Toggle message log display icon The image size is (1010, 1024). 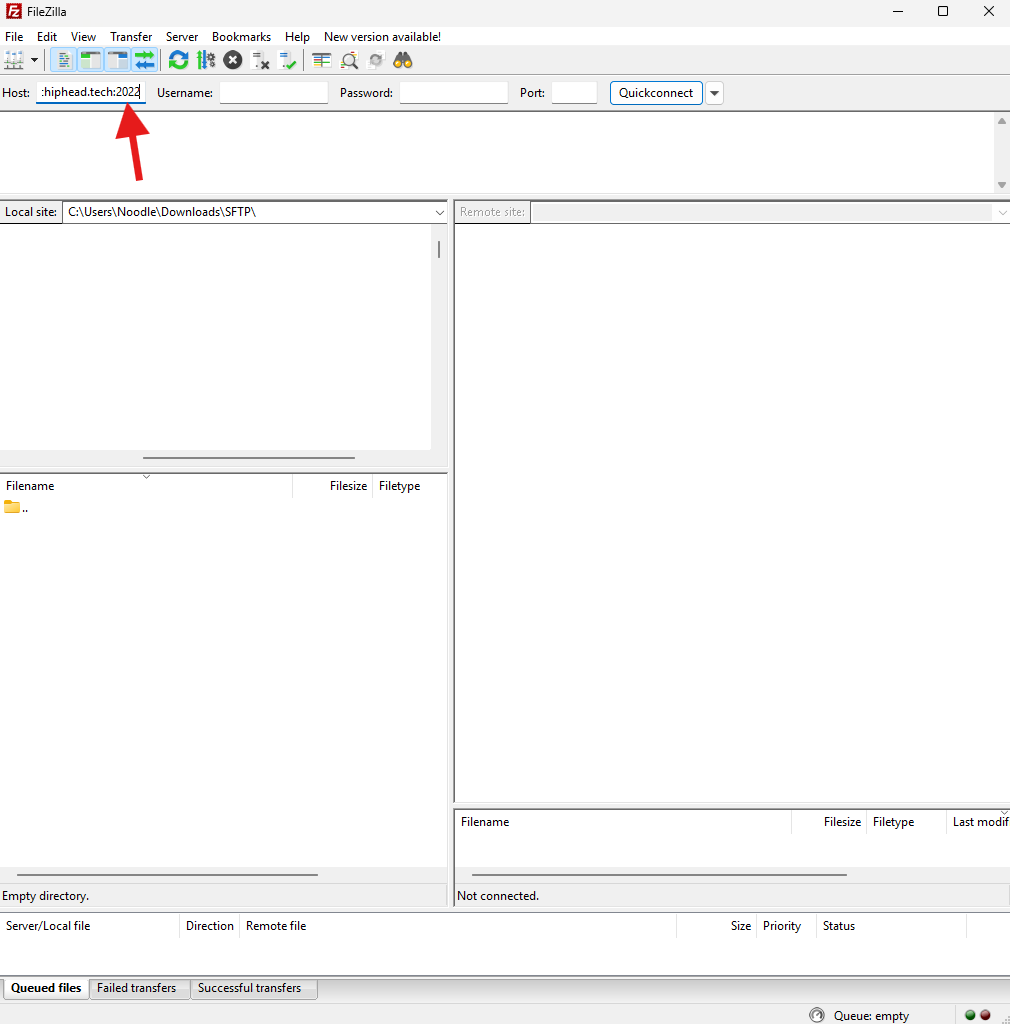coord(63,61)
